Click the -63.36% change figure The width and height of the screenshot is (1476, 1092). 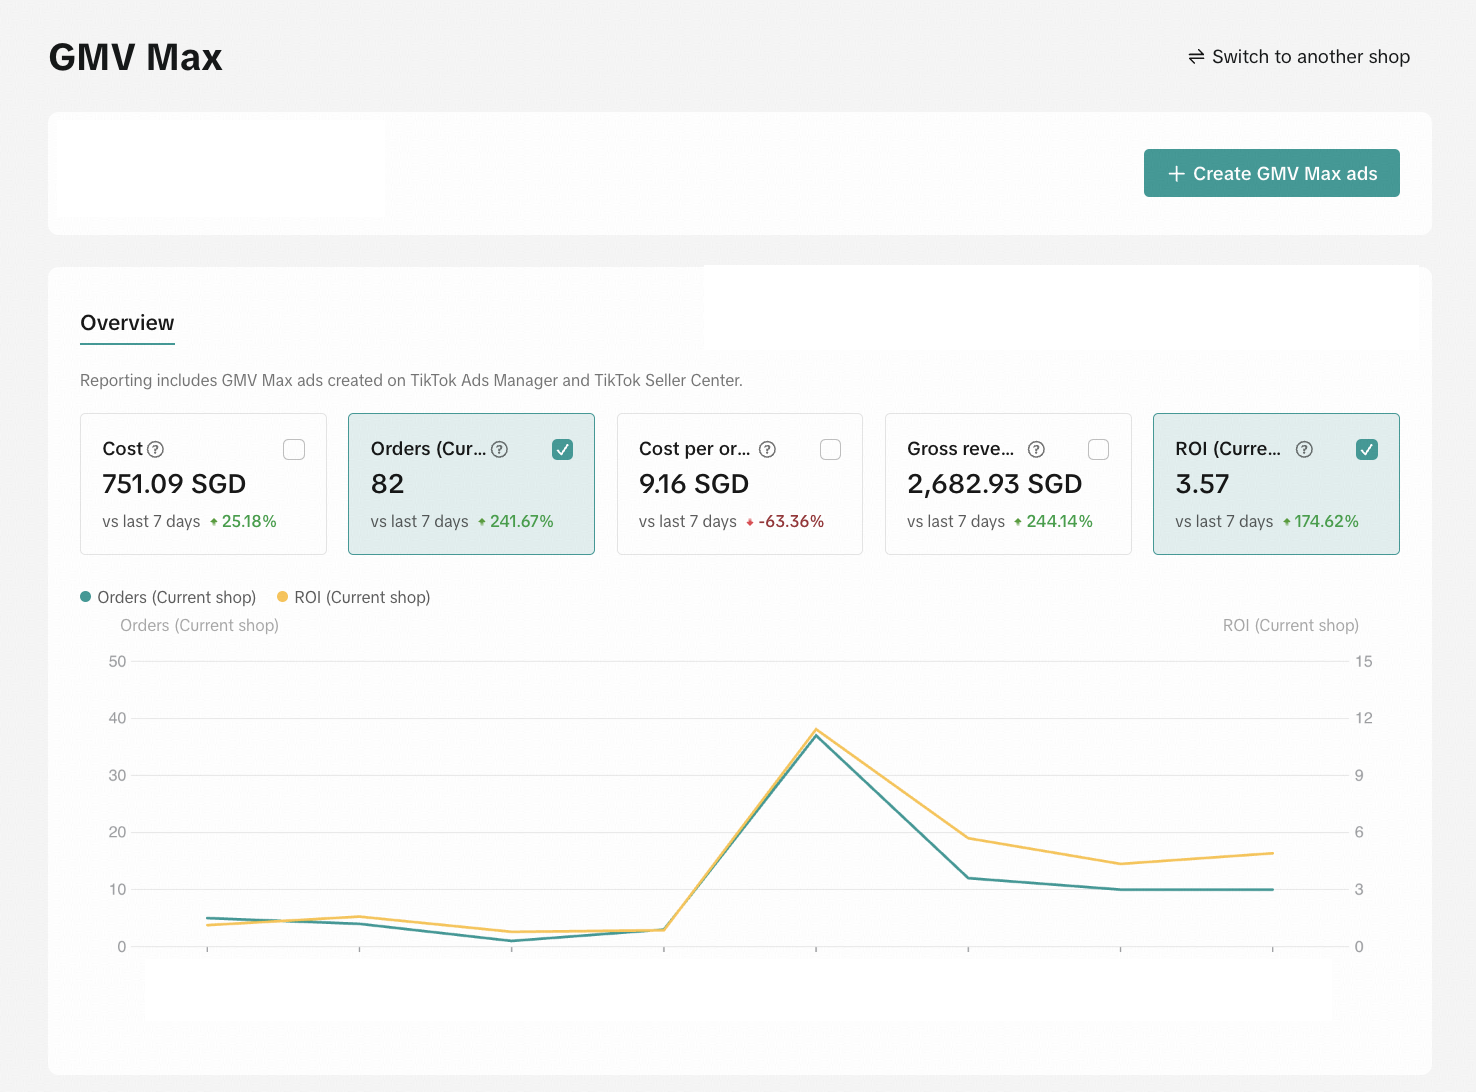(x=791, y=522)
